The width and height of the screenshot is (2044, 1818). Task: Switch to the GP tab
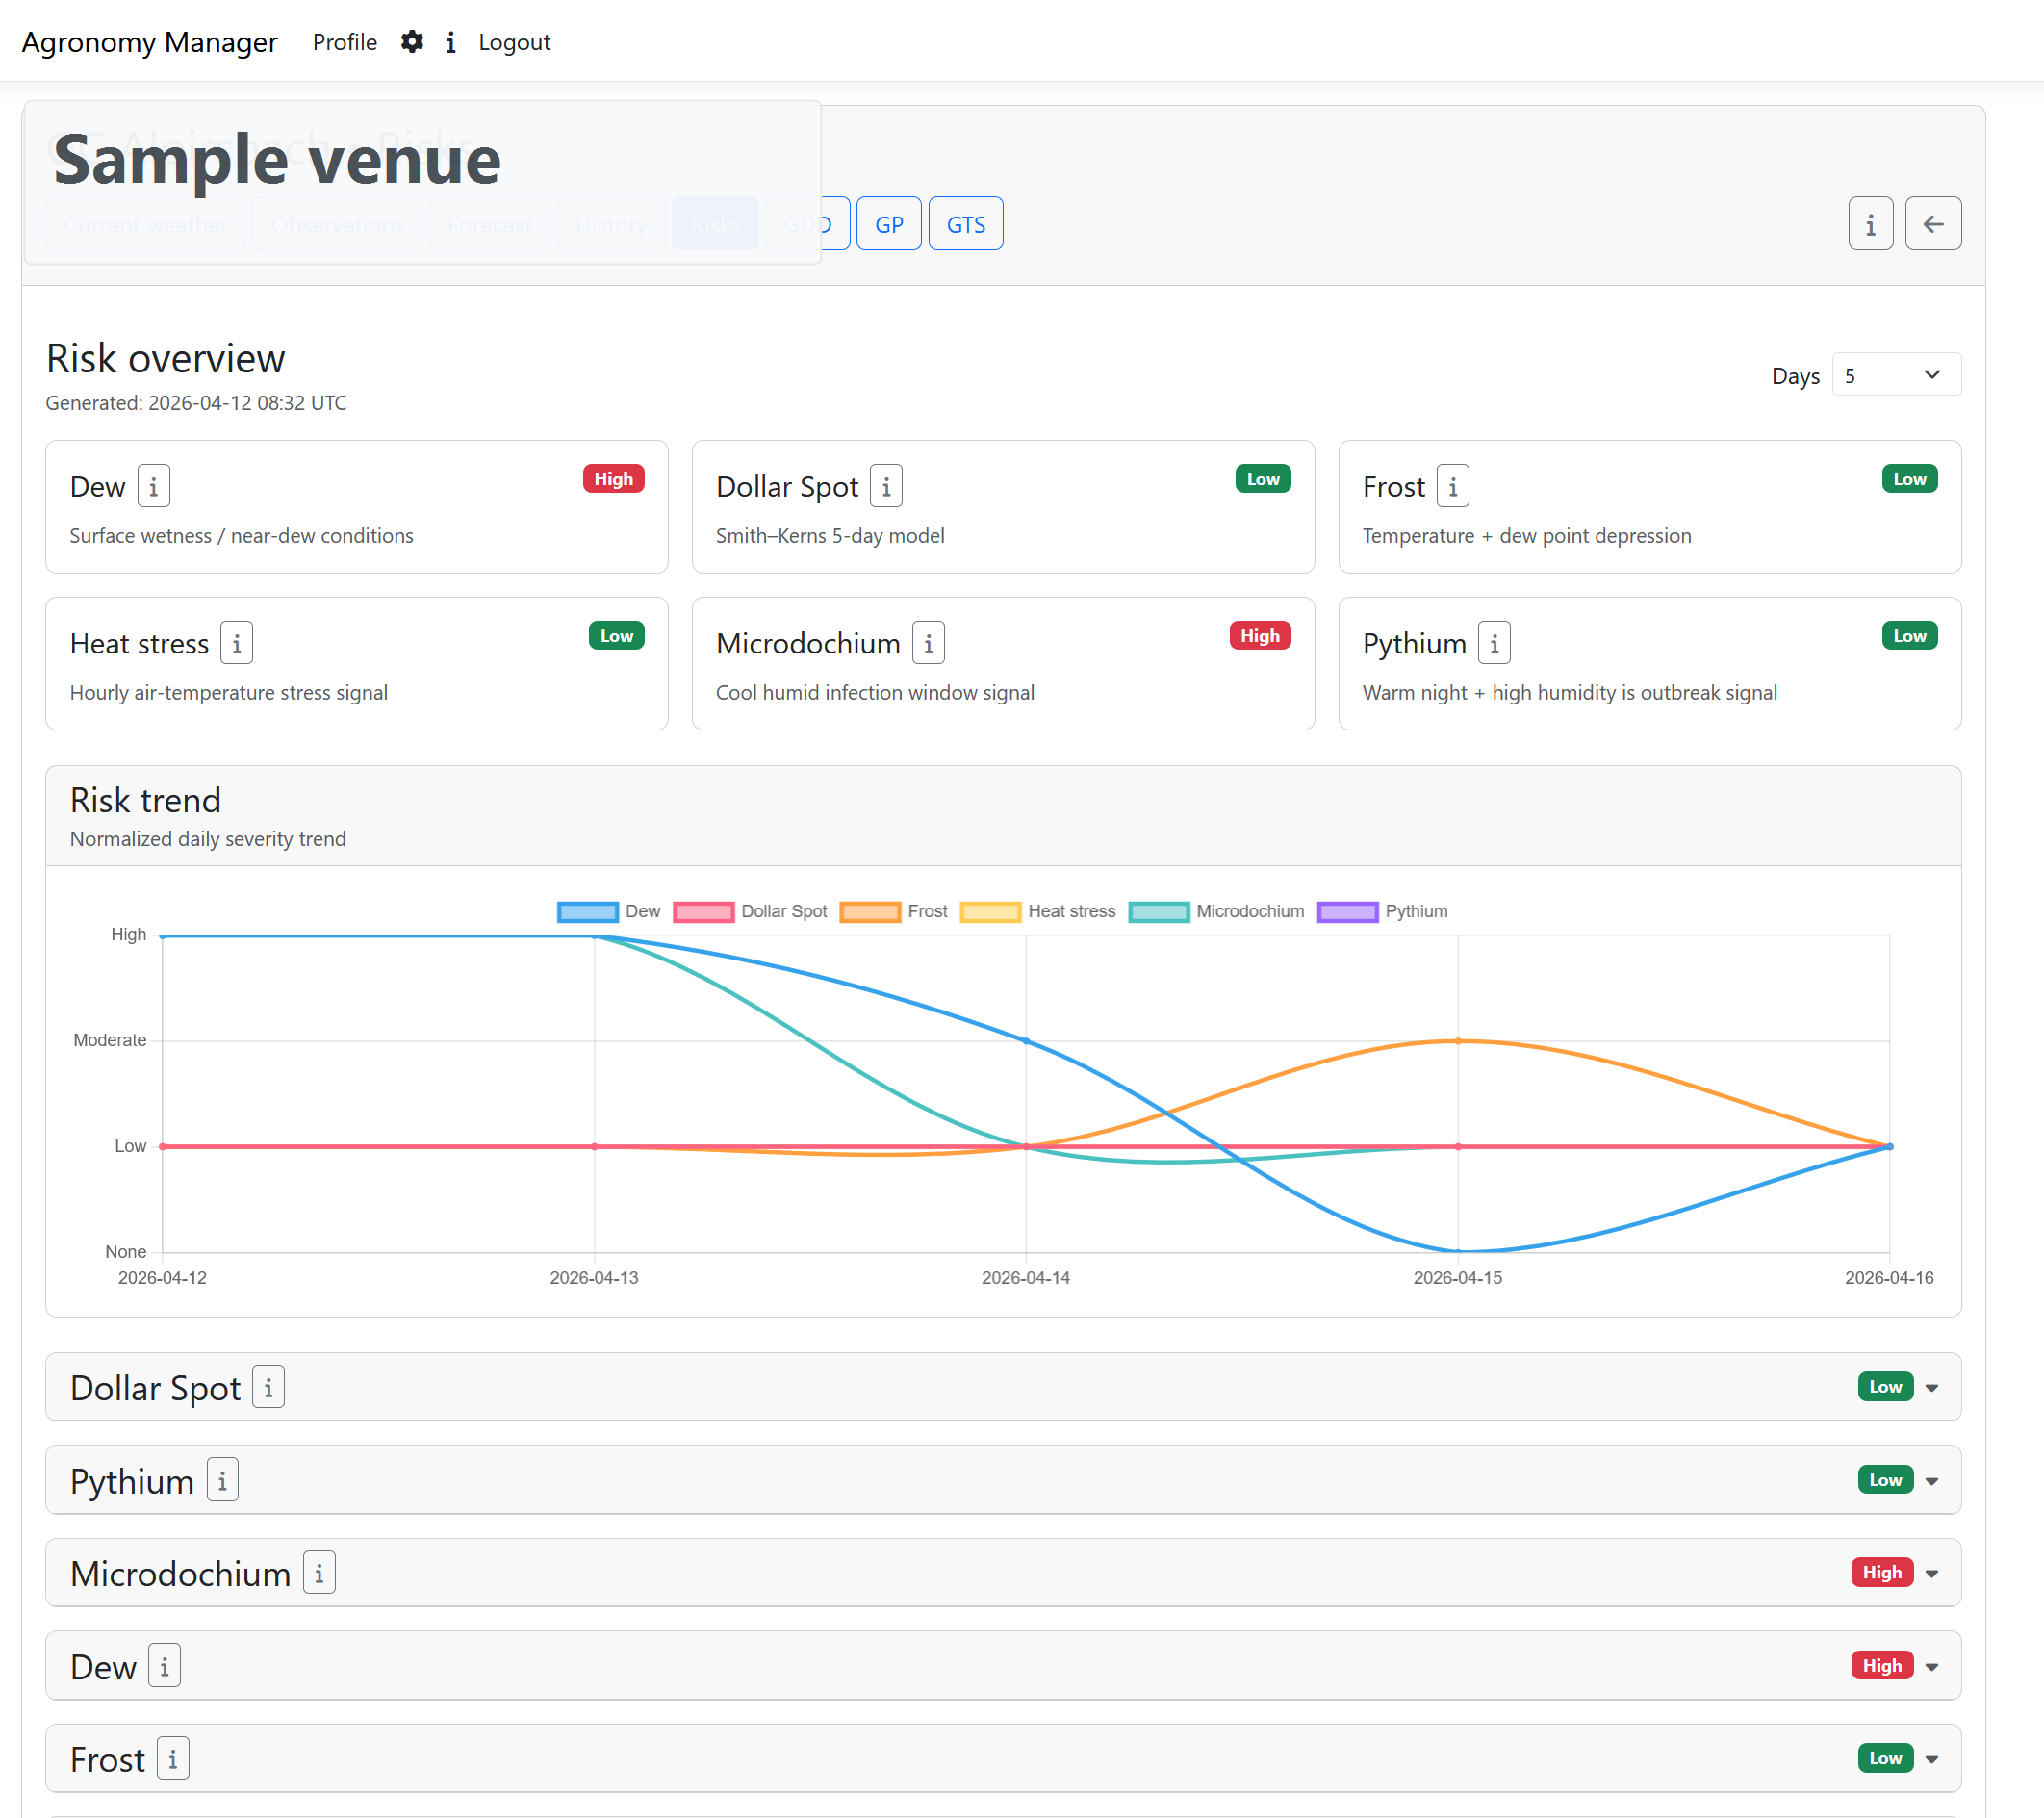point(888,224)
